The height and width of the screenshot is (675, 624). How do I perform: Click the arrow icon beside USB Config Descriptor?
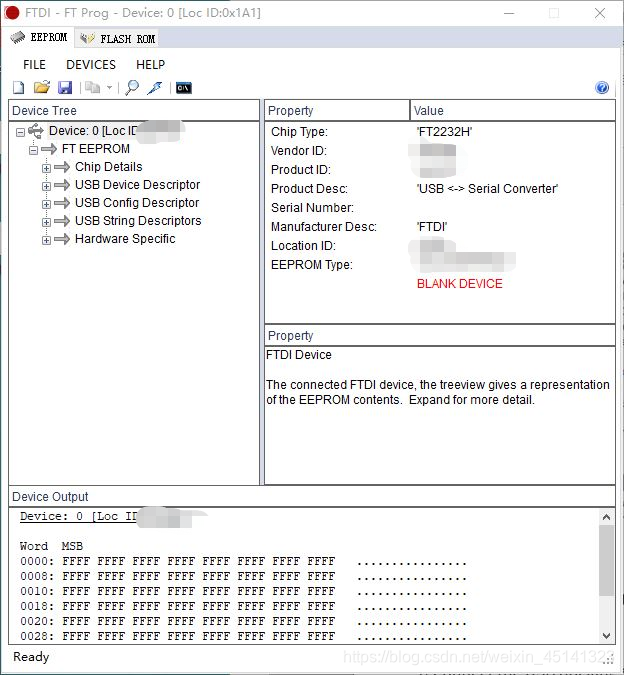pyautogui.click(x=62, y=203)
